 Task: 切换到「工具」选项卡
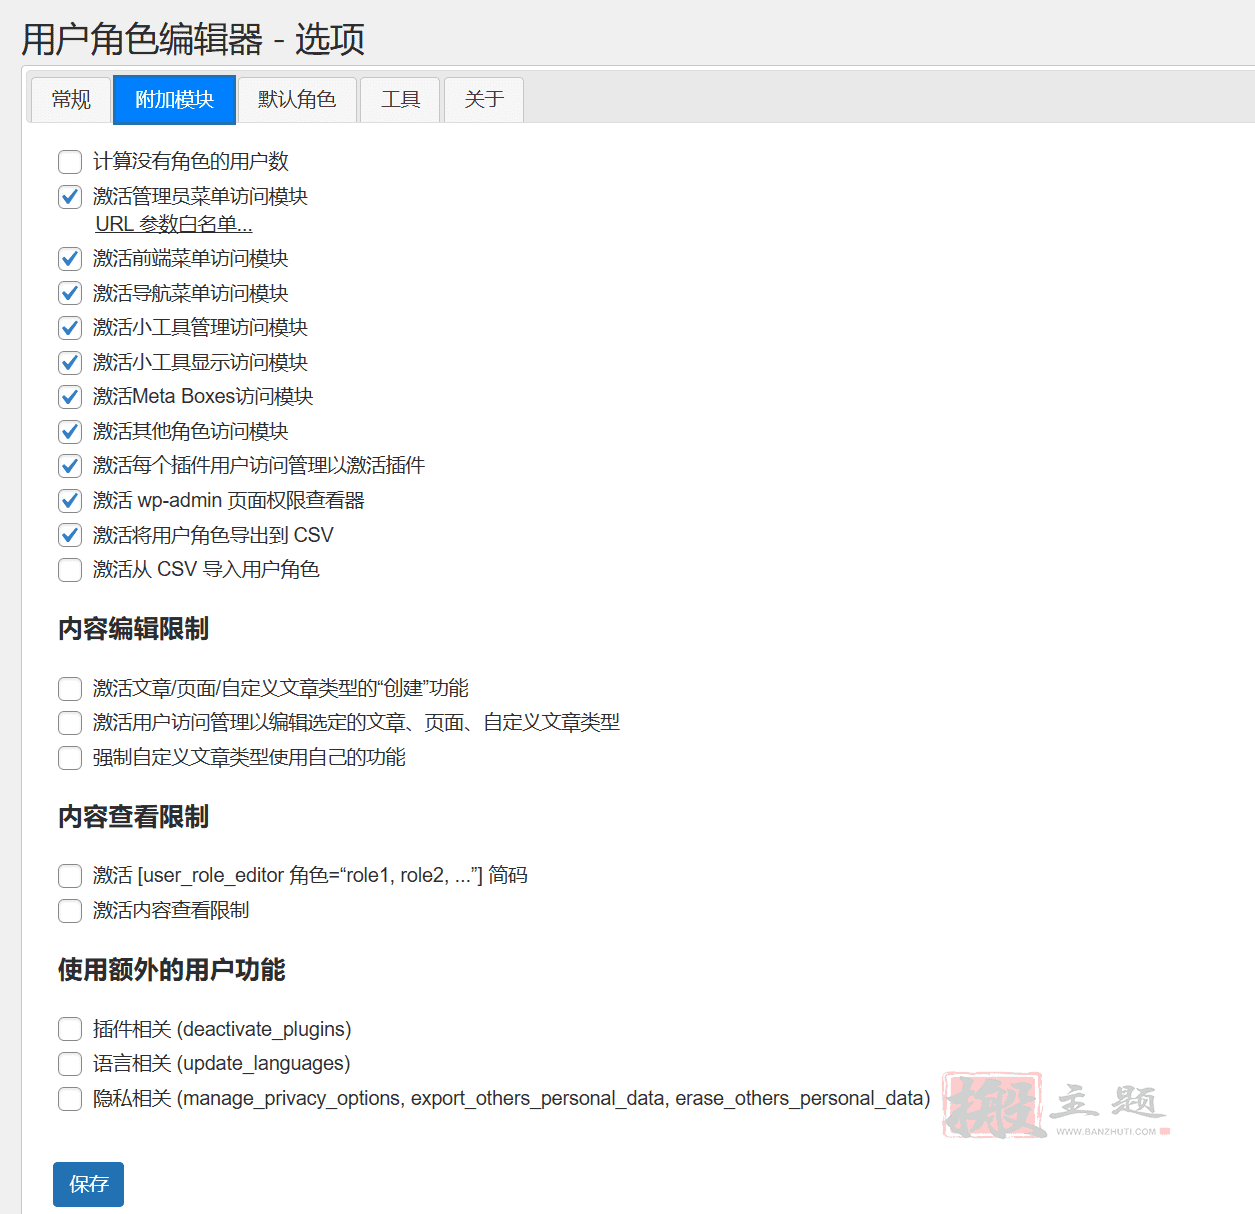click(399, 99)
